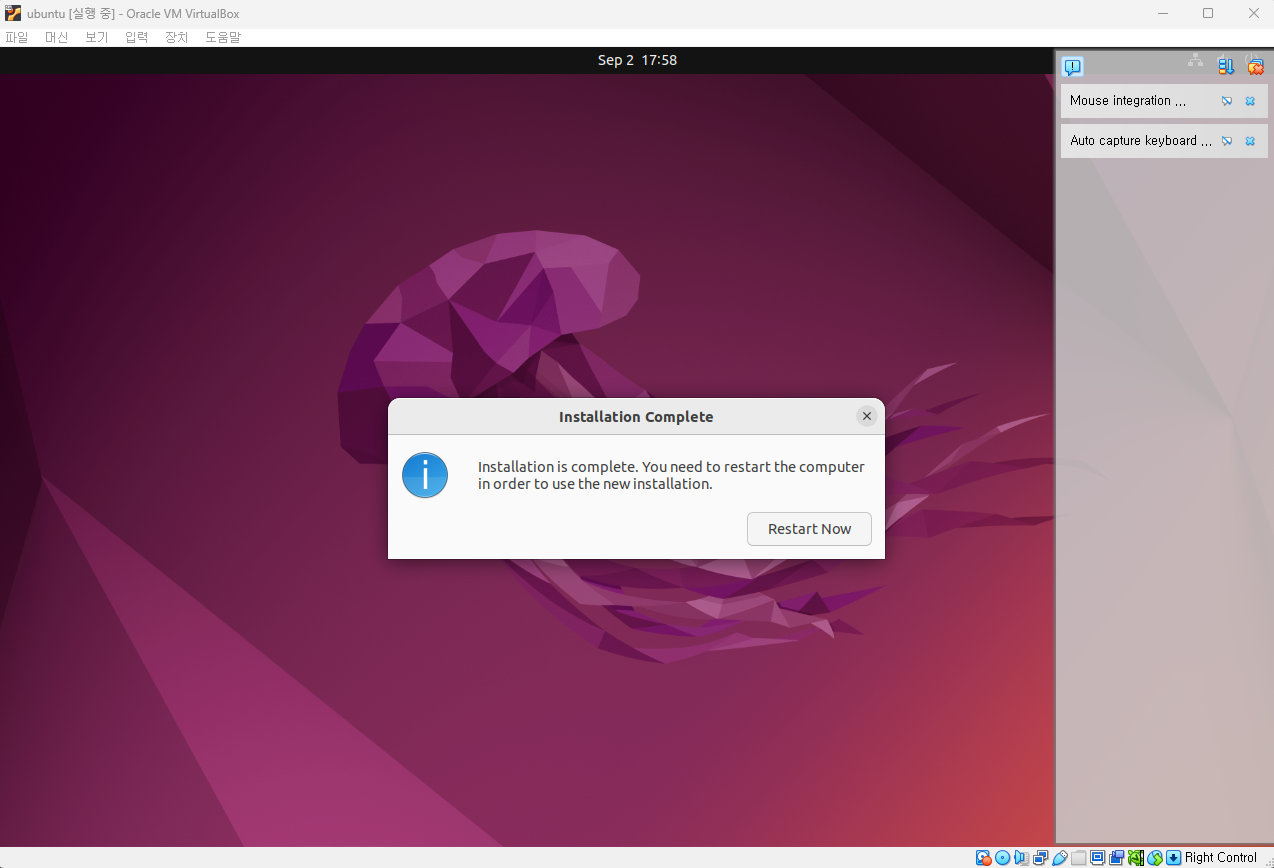Dismiss the Auto capture keyboard notification
Image resolution: width=1274 pixels, height=868 pixels.
1250,141
